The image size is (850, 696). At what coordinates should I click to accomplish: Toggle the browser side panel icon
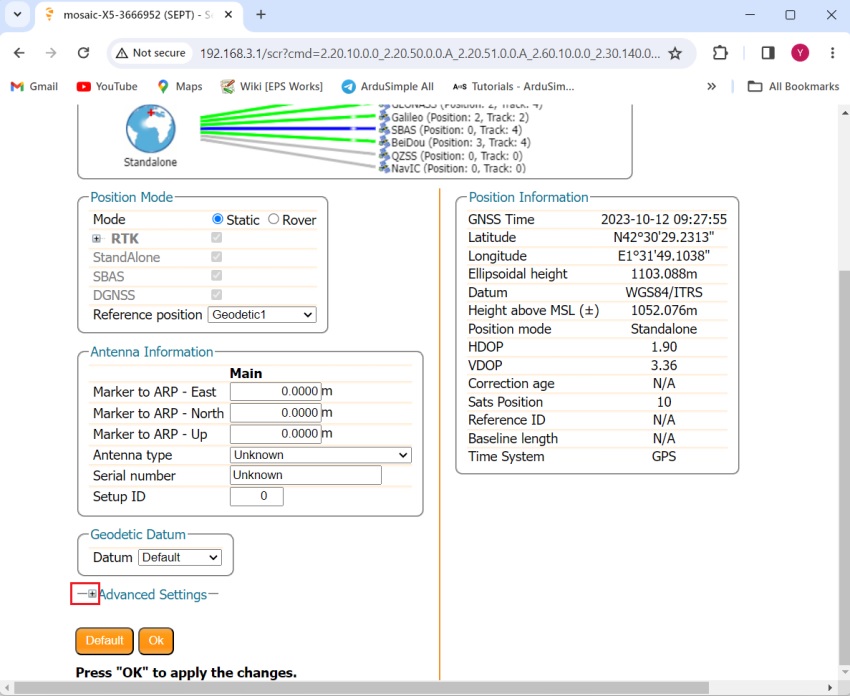[768, 53]
